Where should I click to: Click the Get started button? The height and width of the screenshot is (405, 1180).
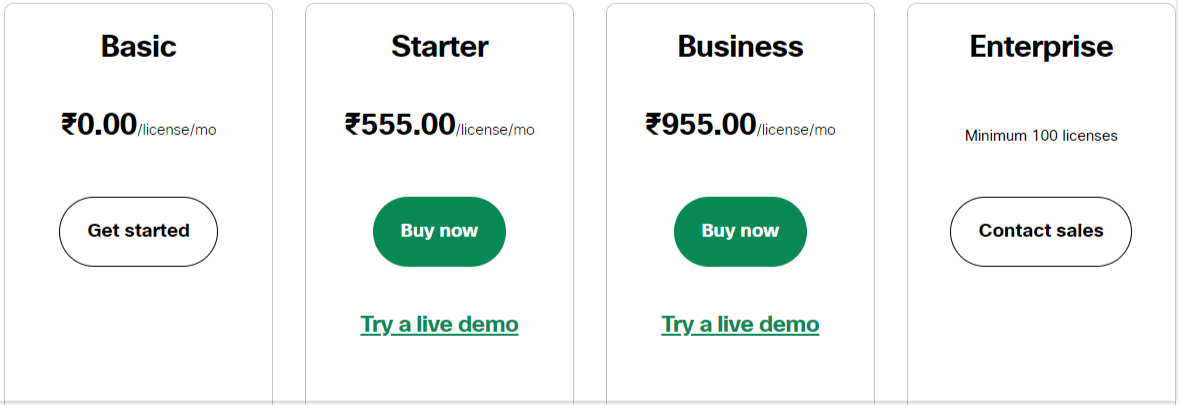pyautogui.click(x=138, y=231)
